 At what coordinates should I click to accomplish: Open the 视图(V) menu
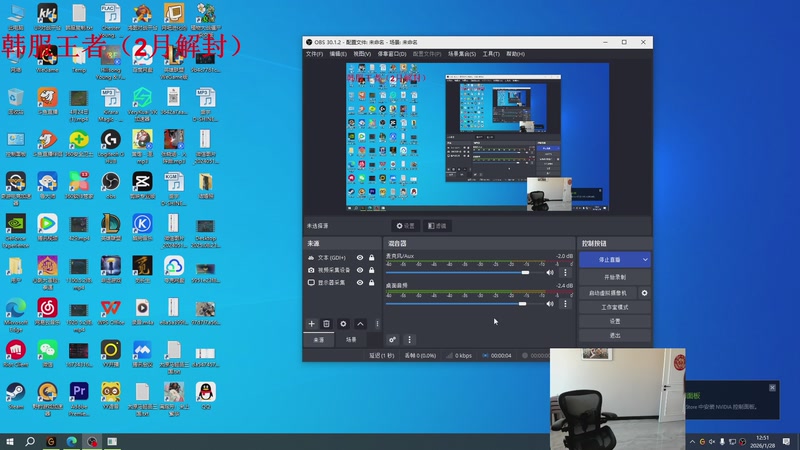[x=362, y=54]
